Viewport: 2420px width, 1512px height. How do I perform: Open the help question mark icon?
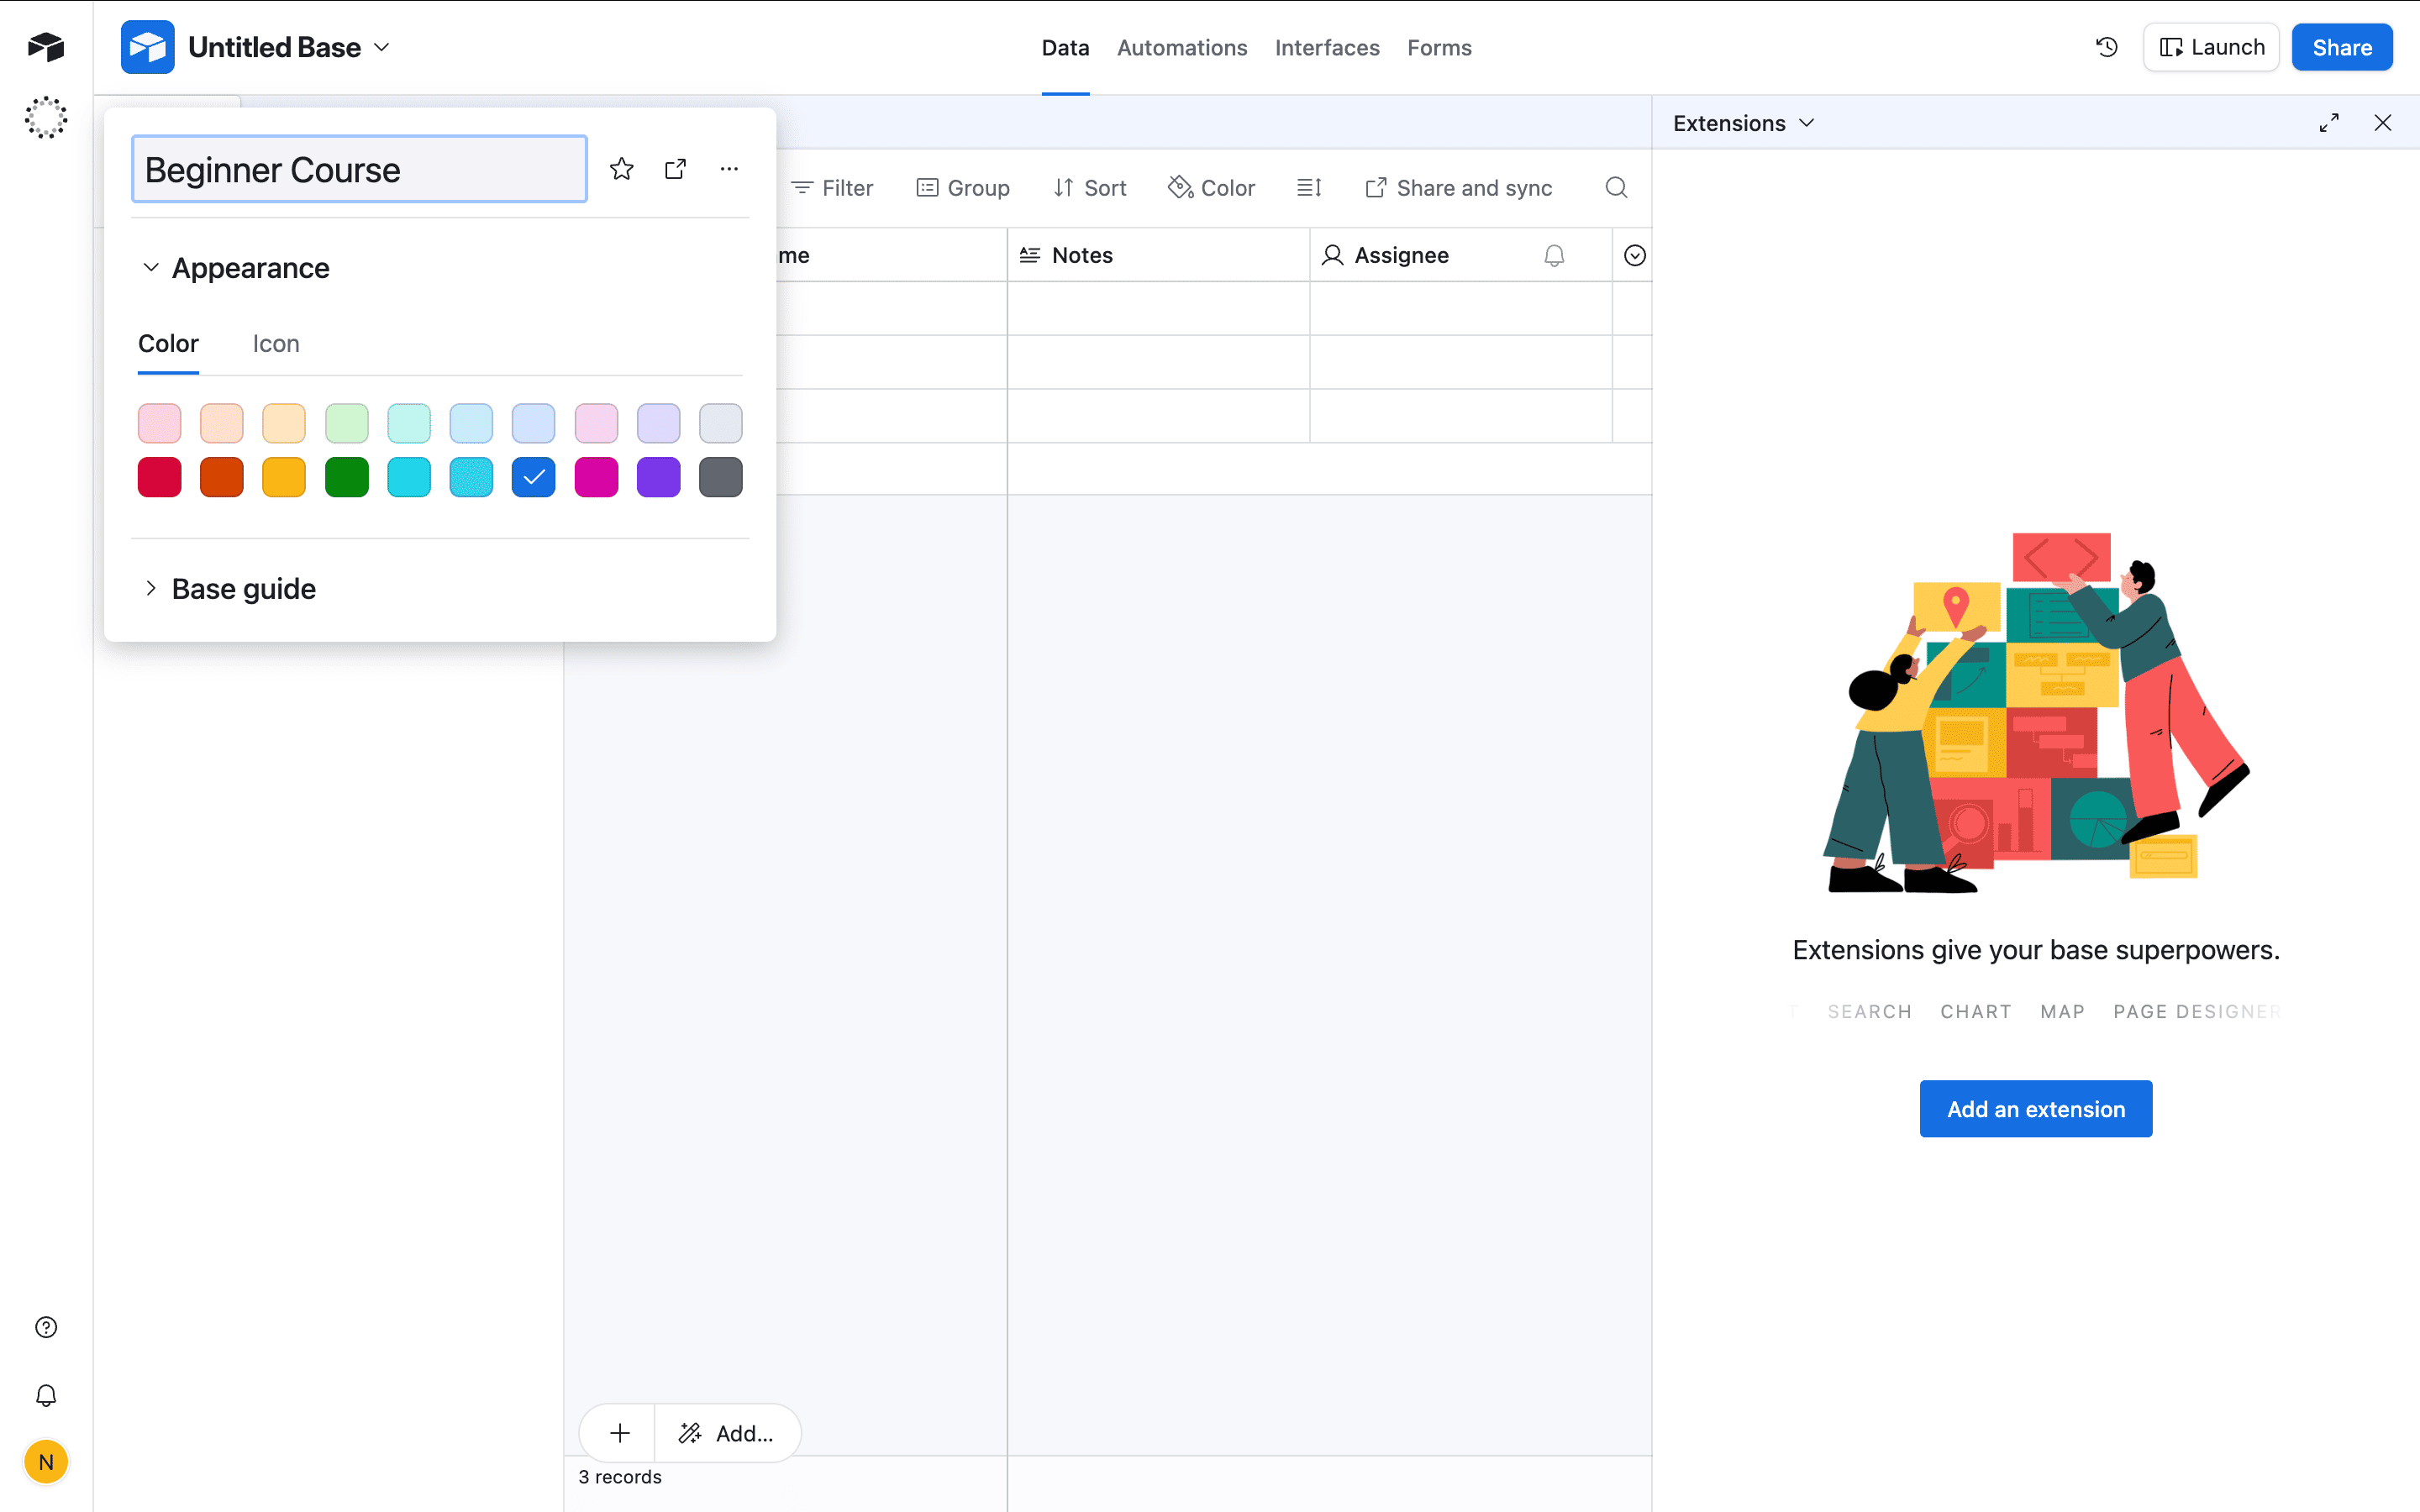[x=46, y=1327]
